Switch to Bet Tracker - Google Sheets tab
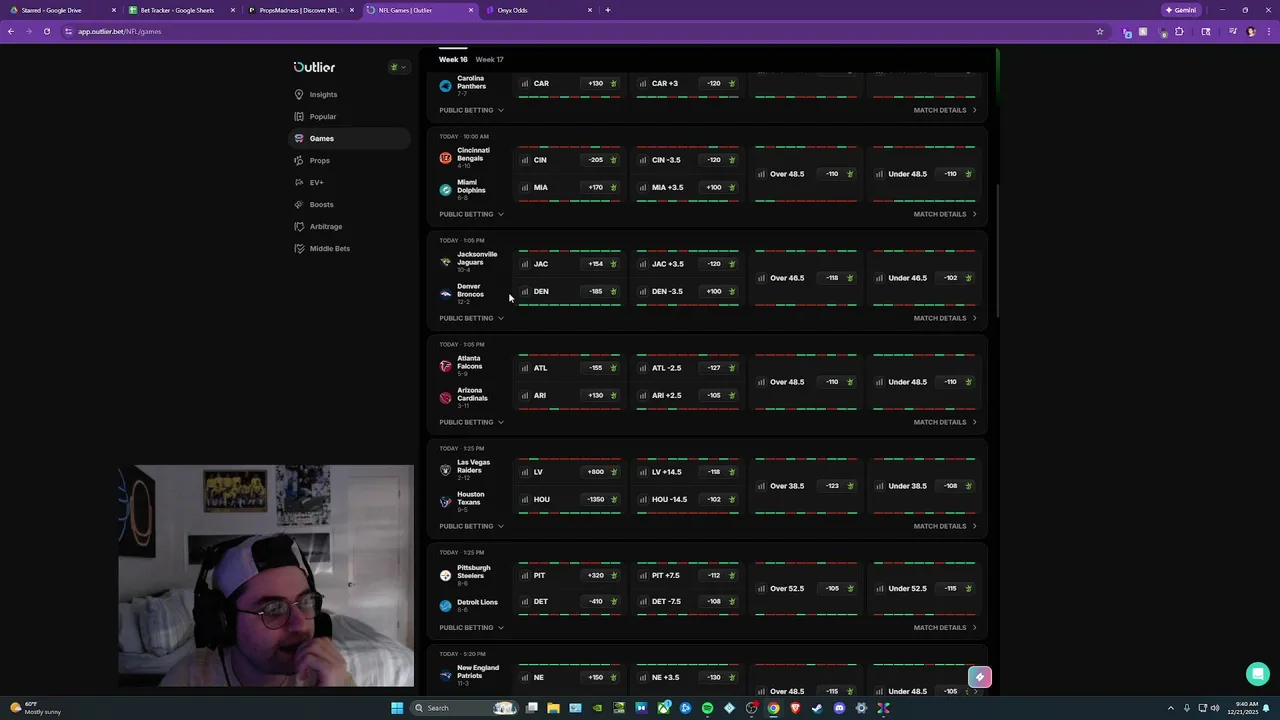Screen dimensions: 1280x720 pos(180,10)
